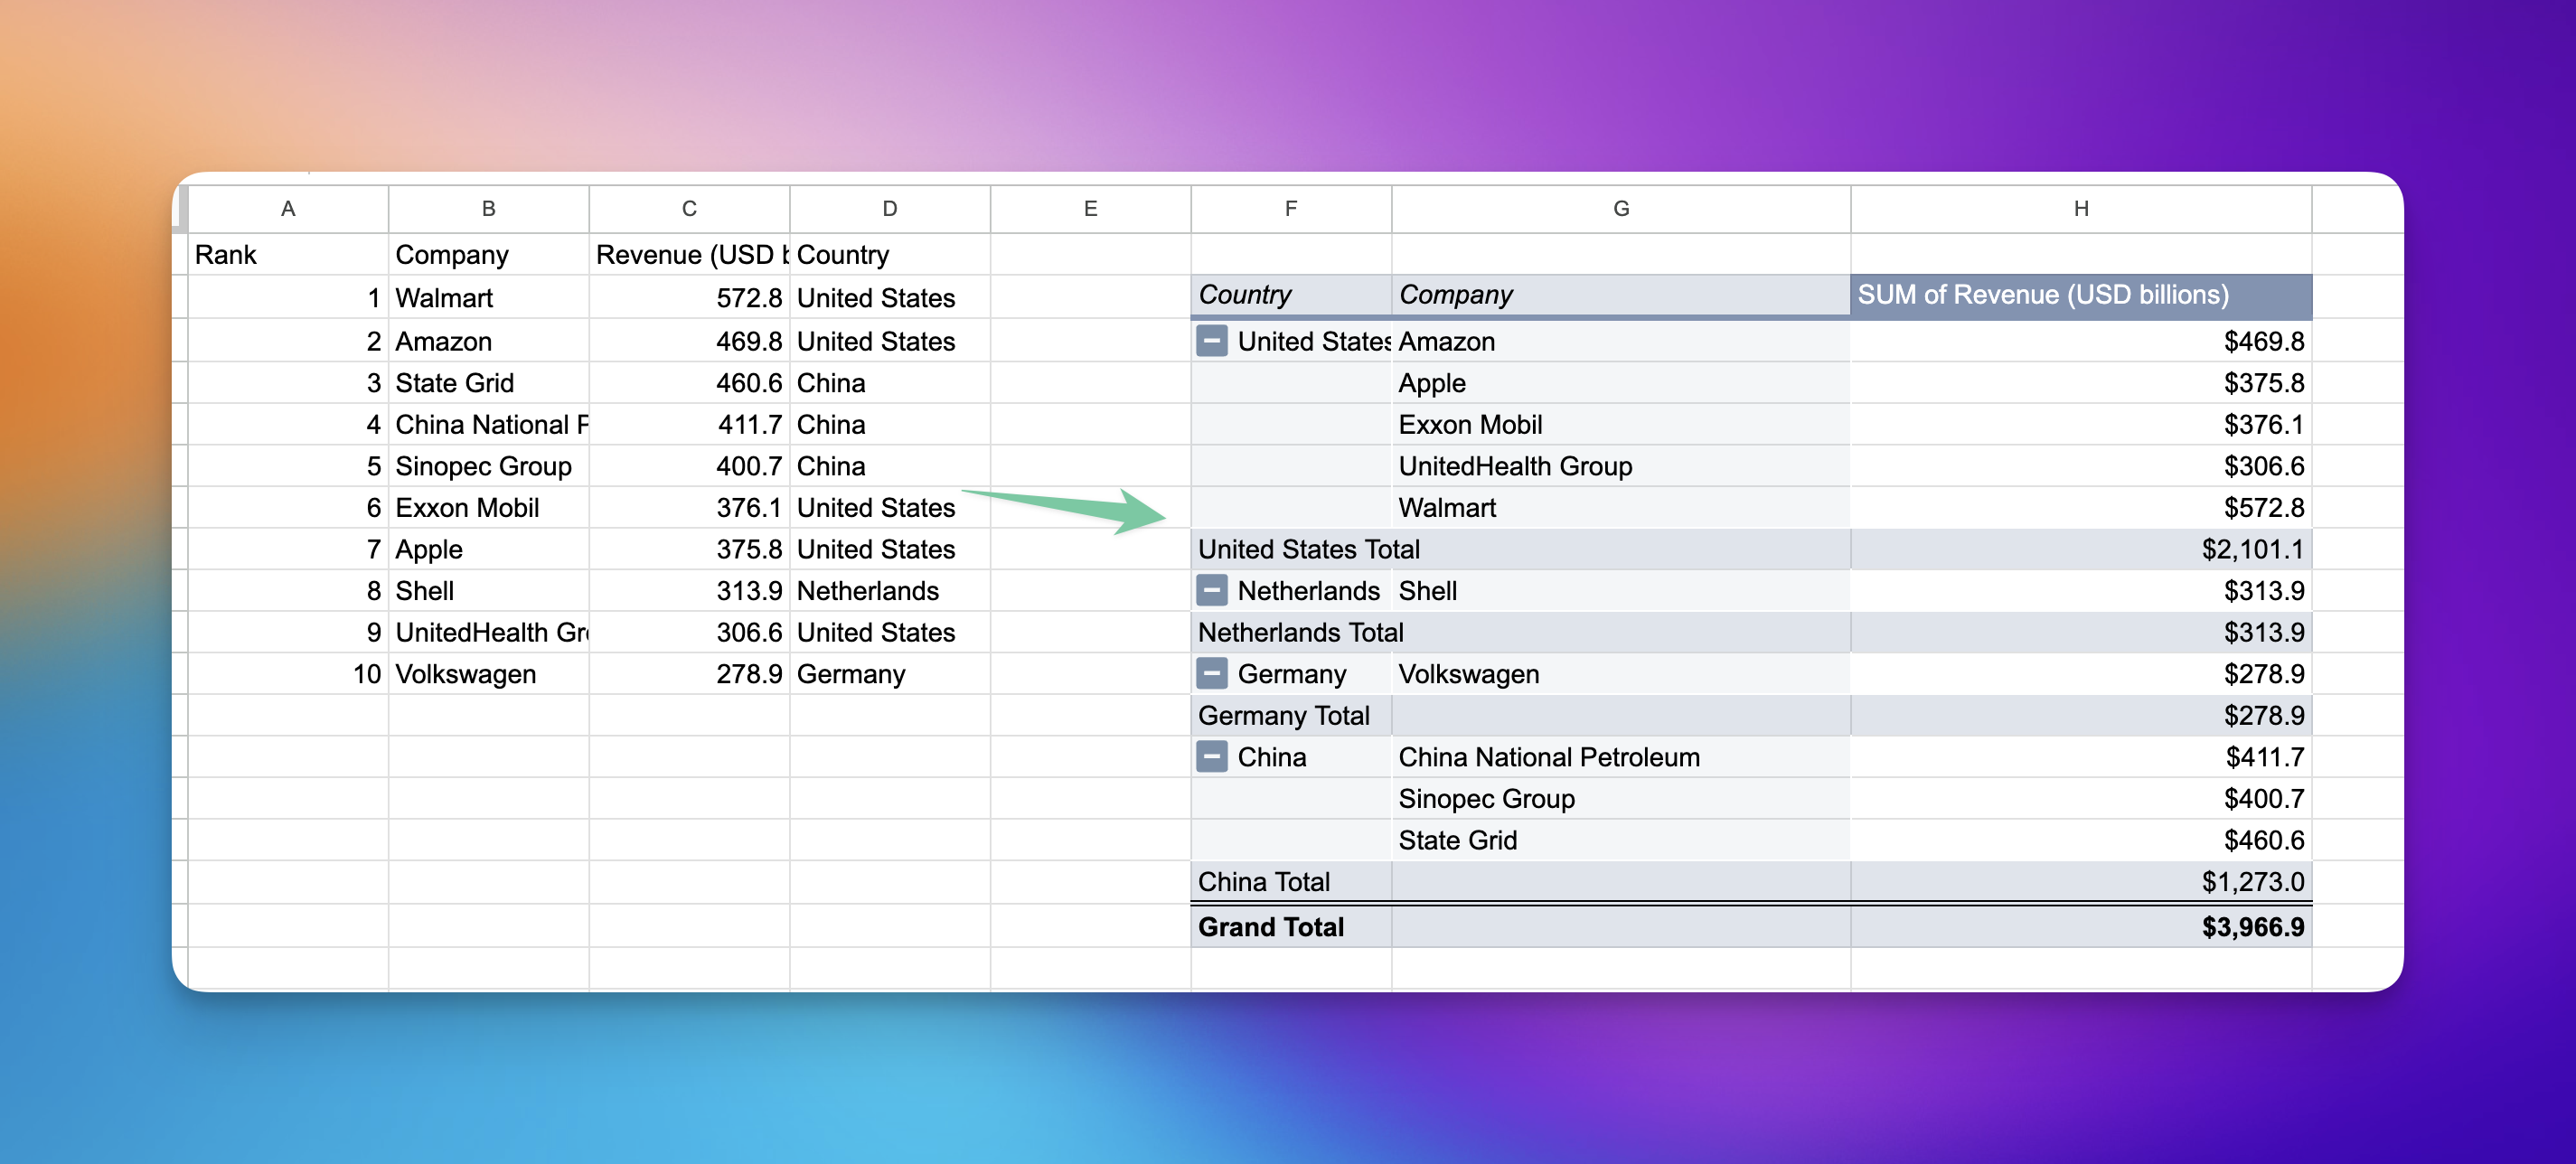The width and height of the screenshot is (2576, 1164).
Task: Select the Exxon Mobil cell in column B
Action: coord(489,507)
